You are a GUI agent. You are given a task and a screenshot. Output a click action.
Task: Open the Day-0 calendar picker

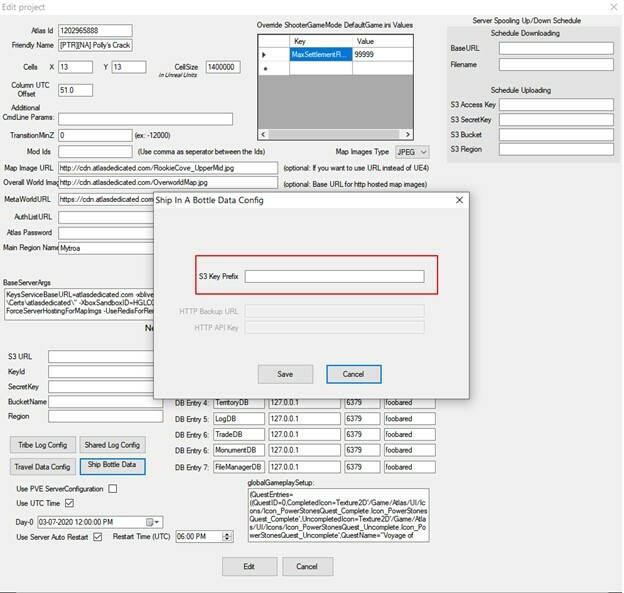tap(152, 522)
